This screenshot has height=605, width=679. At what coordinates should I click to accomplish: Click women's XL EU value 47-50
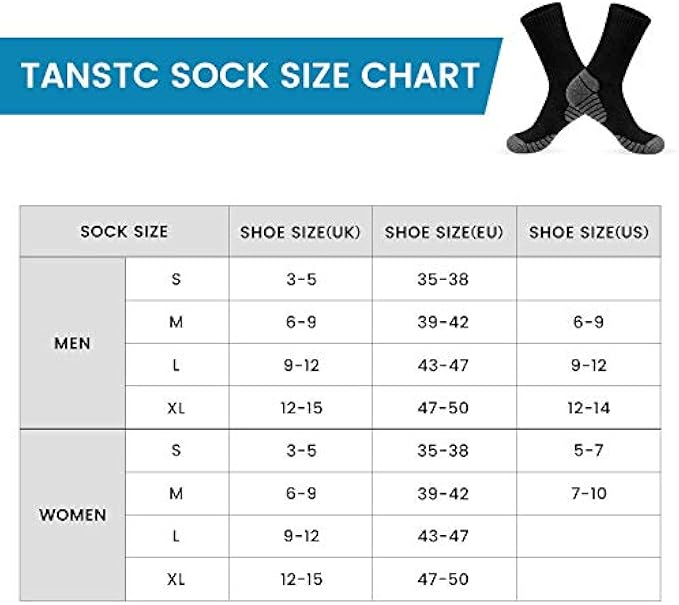pos(443,579)
